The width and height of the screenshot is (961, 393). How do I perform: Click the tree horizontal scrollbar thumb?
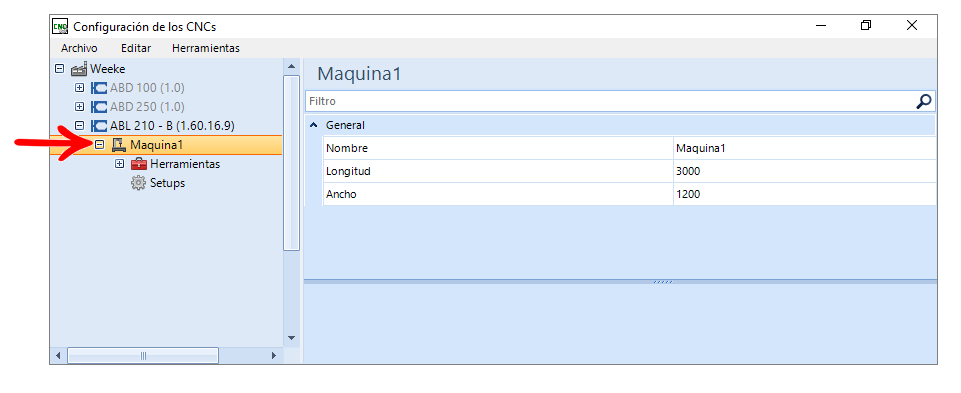(143, 356)
